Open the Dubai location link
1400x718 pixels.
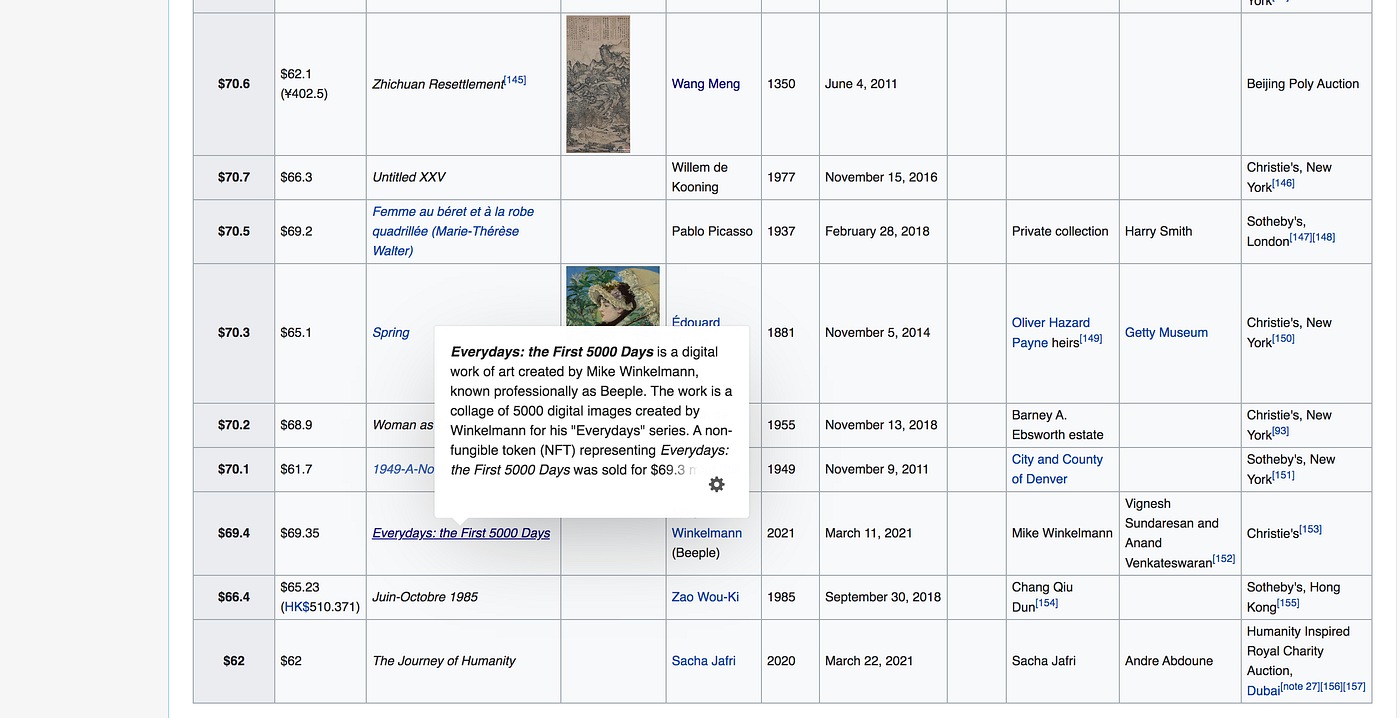[1264, 691]
